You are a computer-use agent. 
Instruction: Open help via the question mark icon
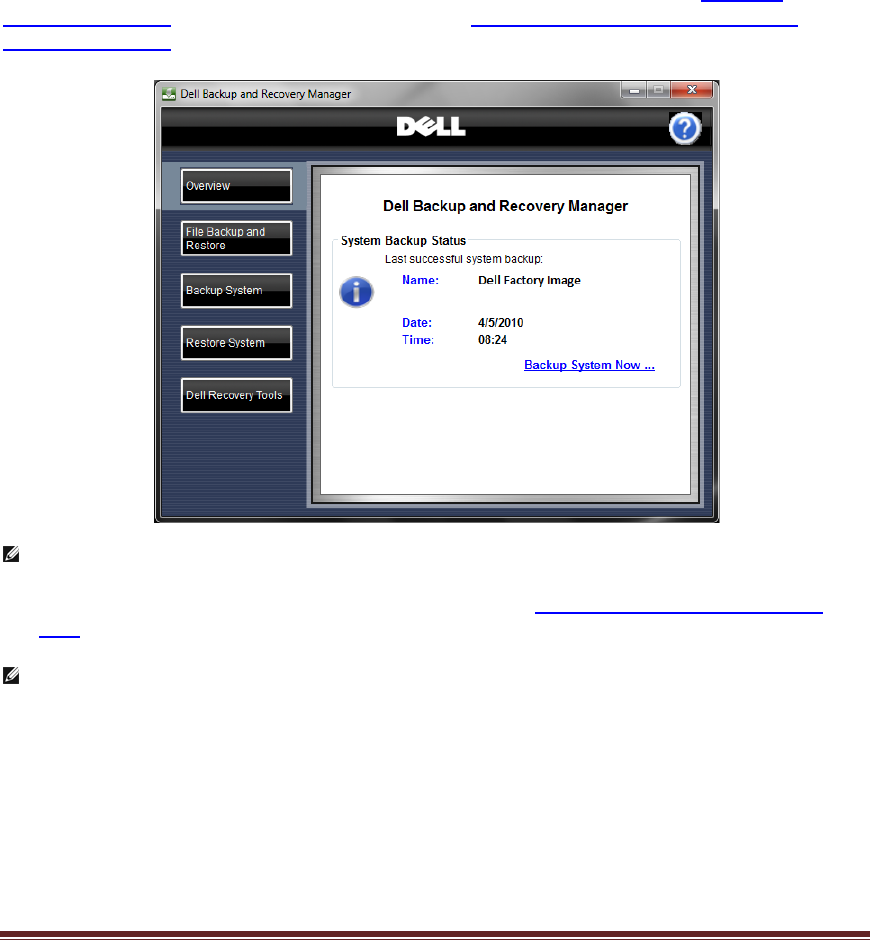685,128
